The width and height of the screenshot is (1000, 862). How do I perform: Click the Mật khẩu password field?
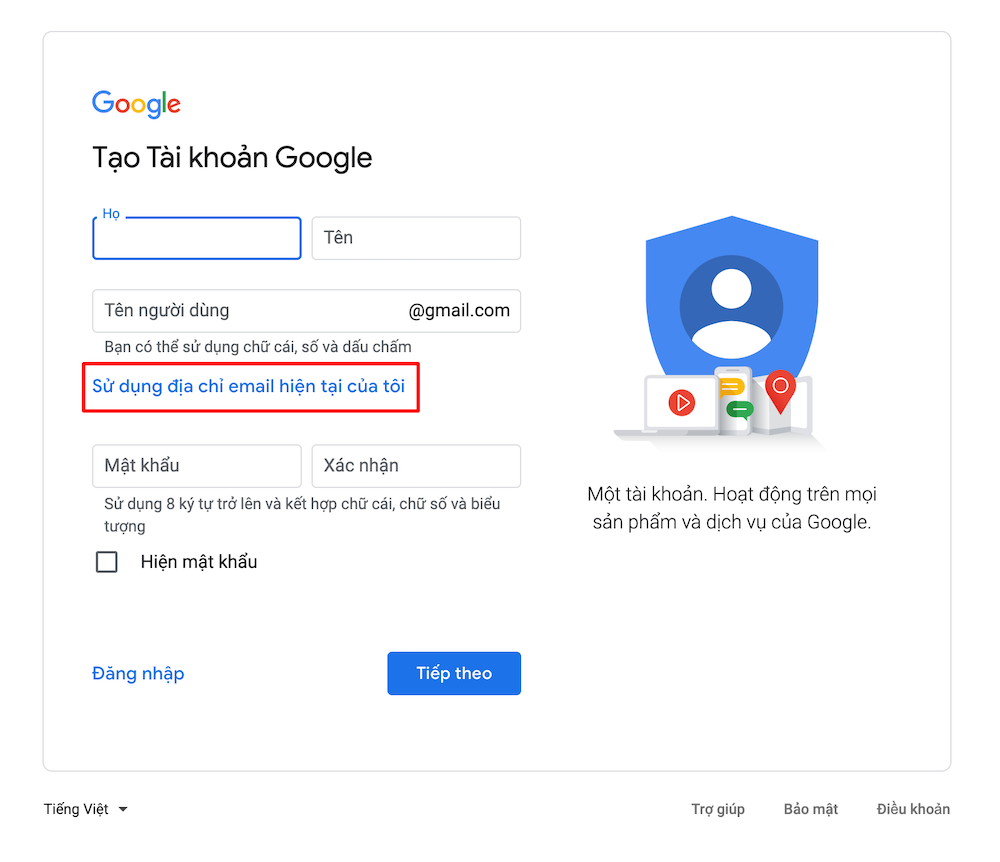click(x=196, y=466)
